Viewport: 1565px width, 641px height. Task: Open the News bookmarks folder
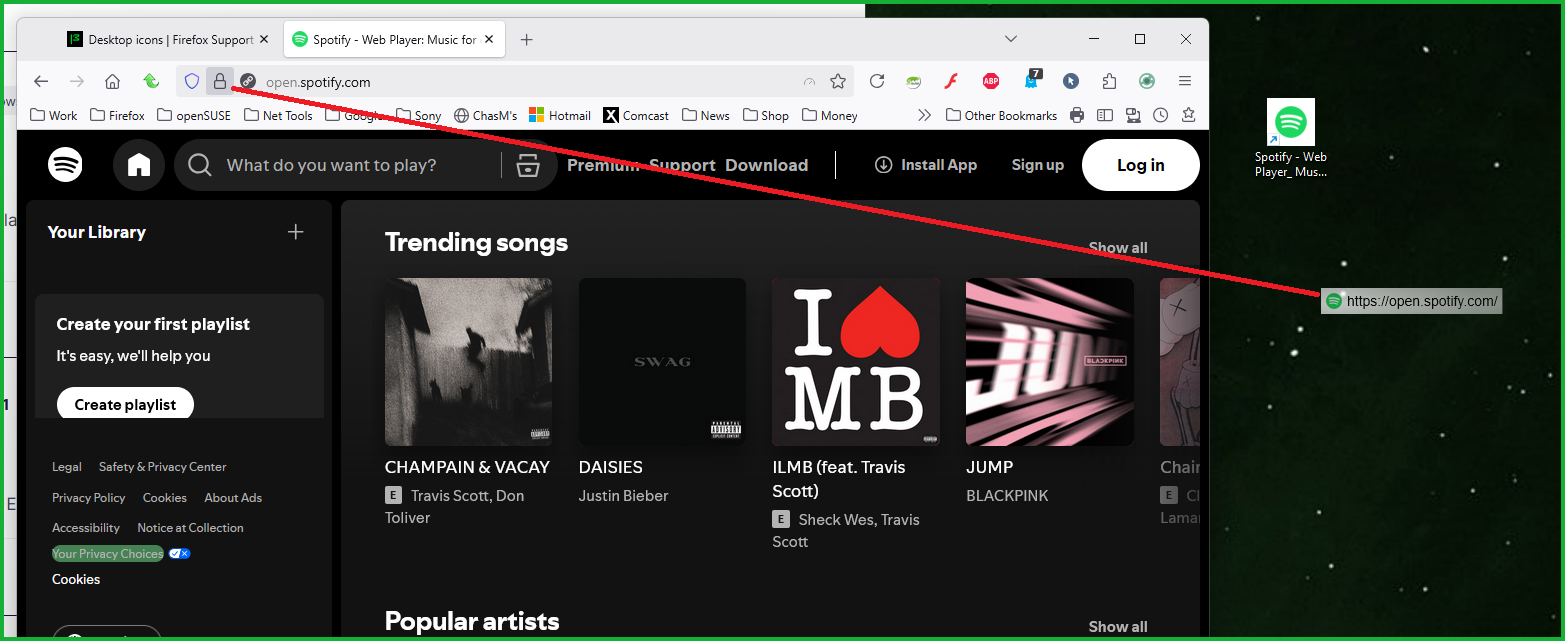coord(706,115)
